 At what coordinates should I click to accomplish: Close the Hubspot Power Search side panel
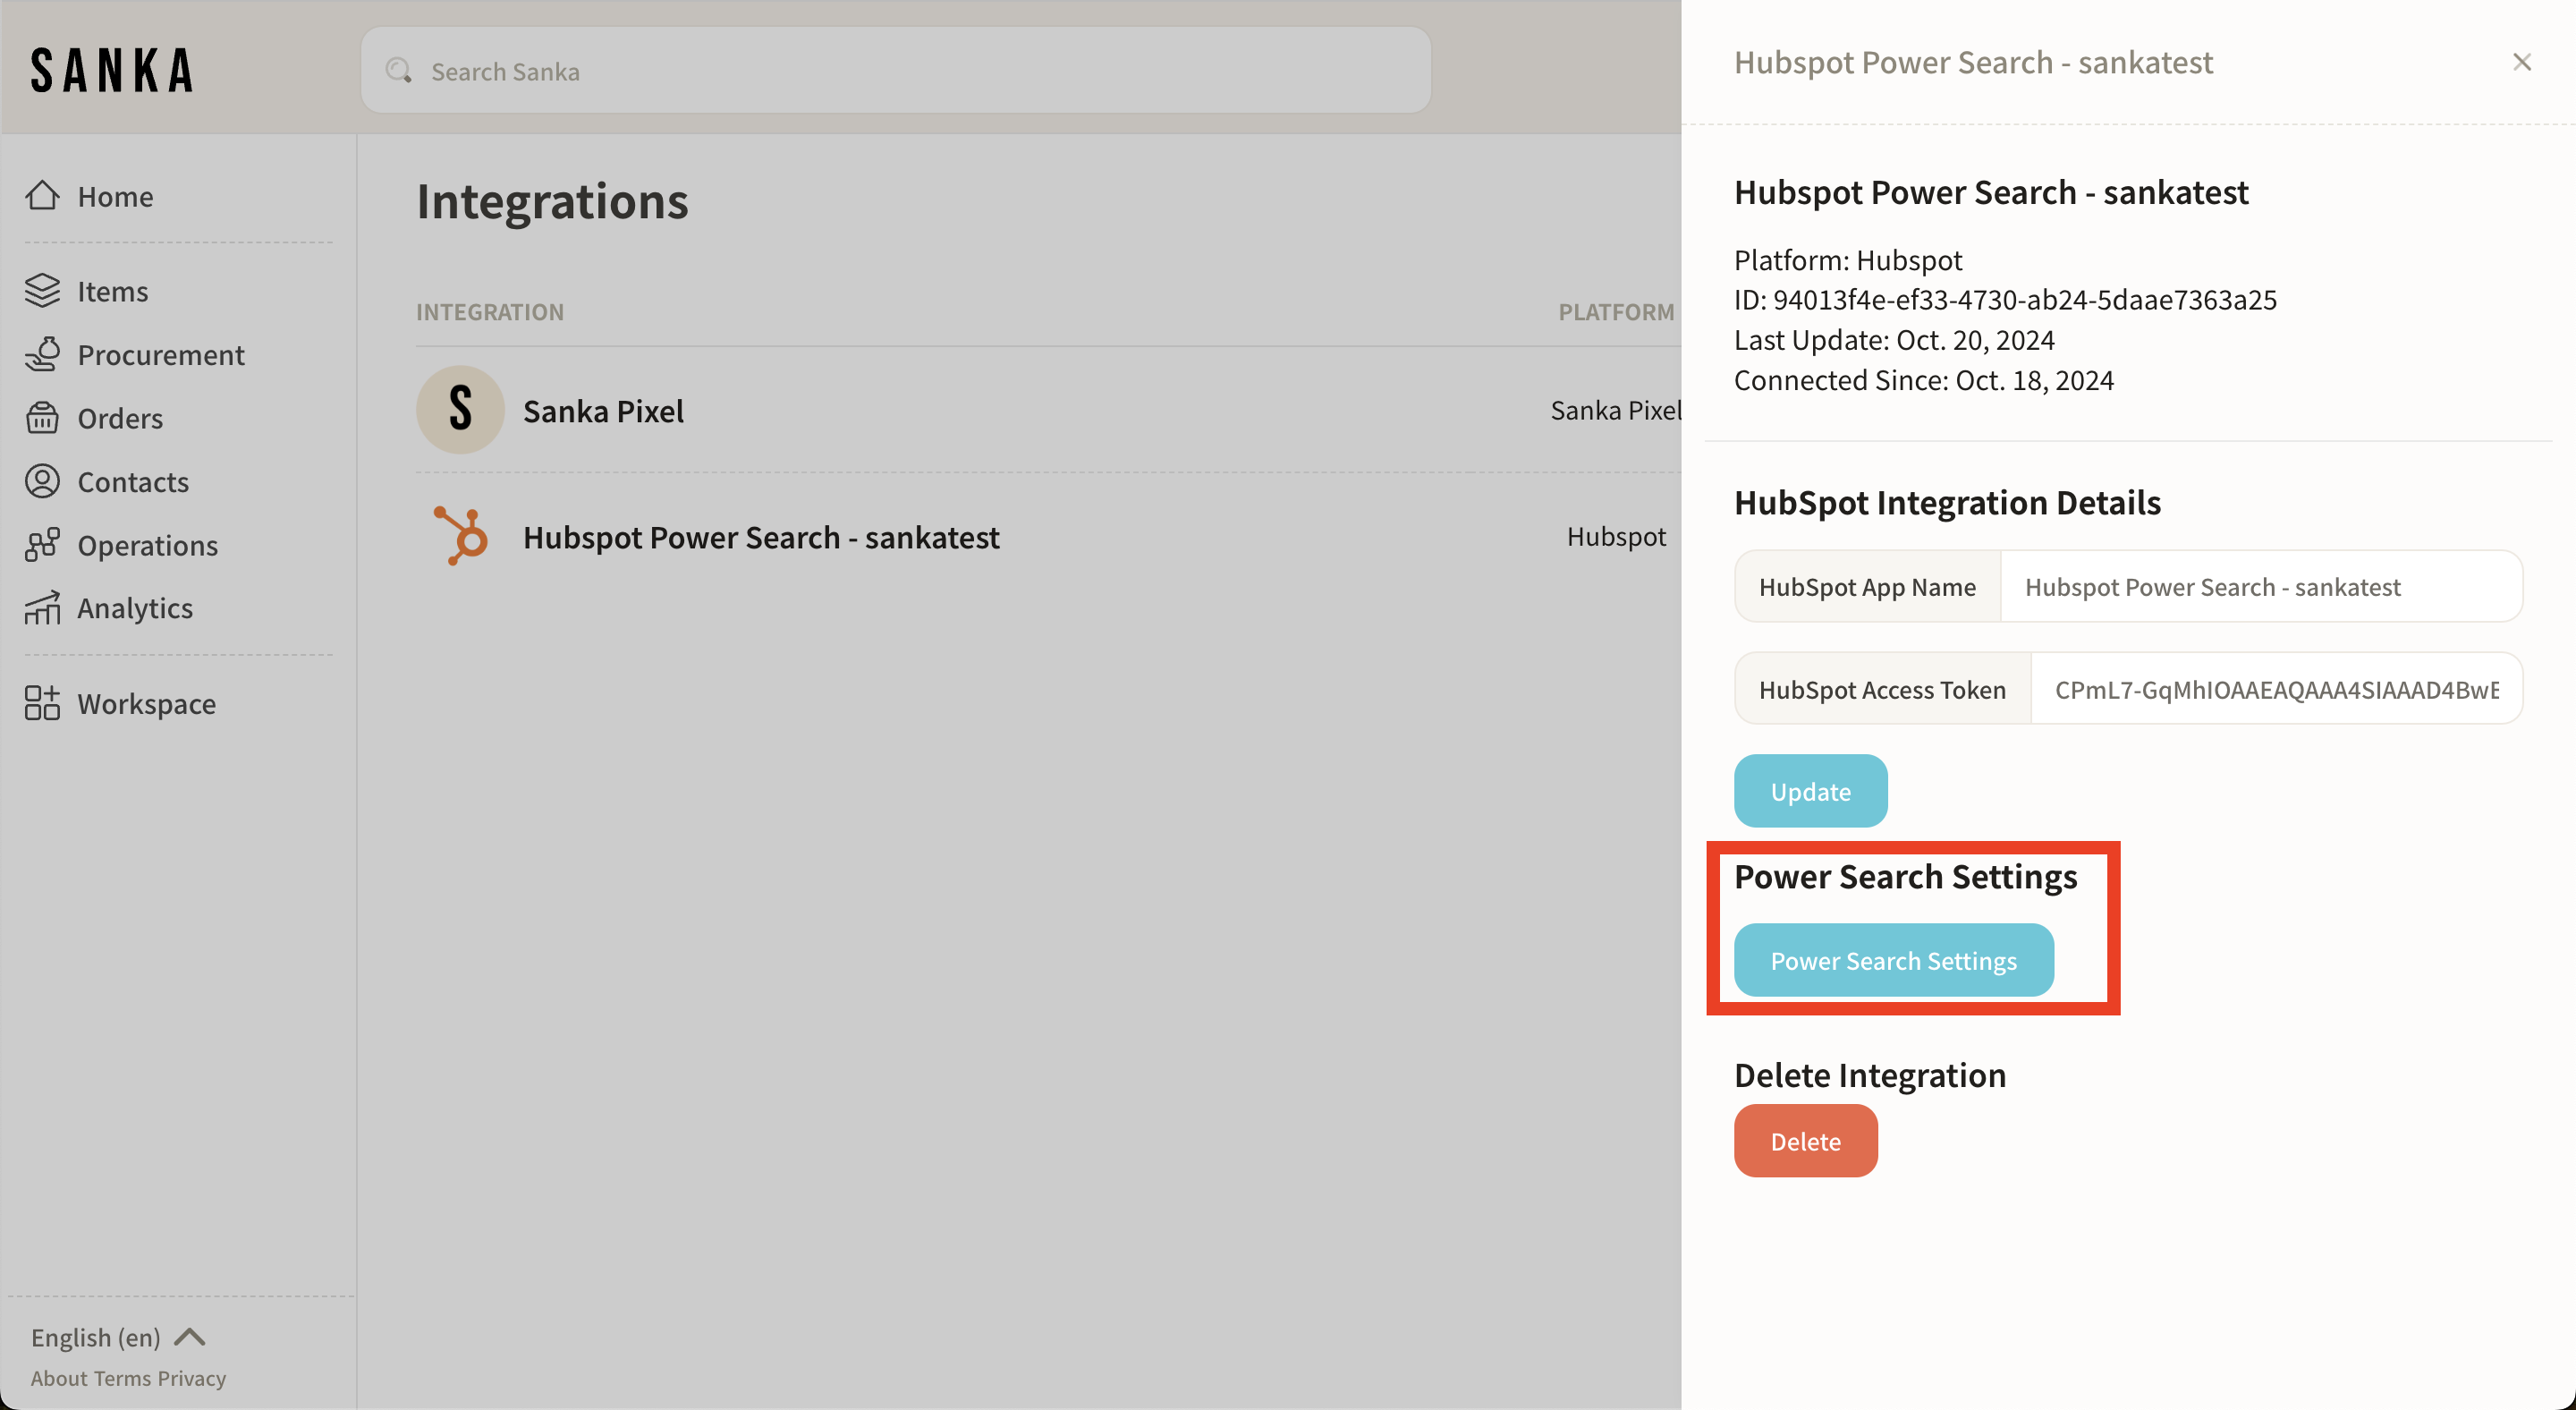coord(2521,62)
